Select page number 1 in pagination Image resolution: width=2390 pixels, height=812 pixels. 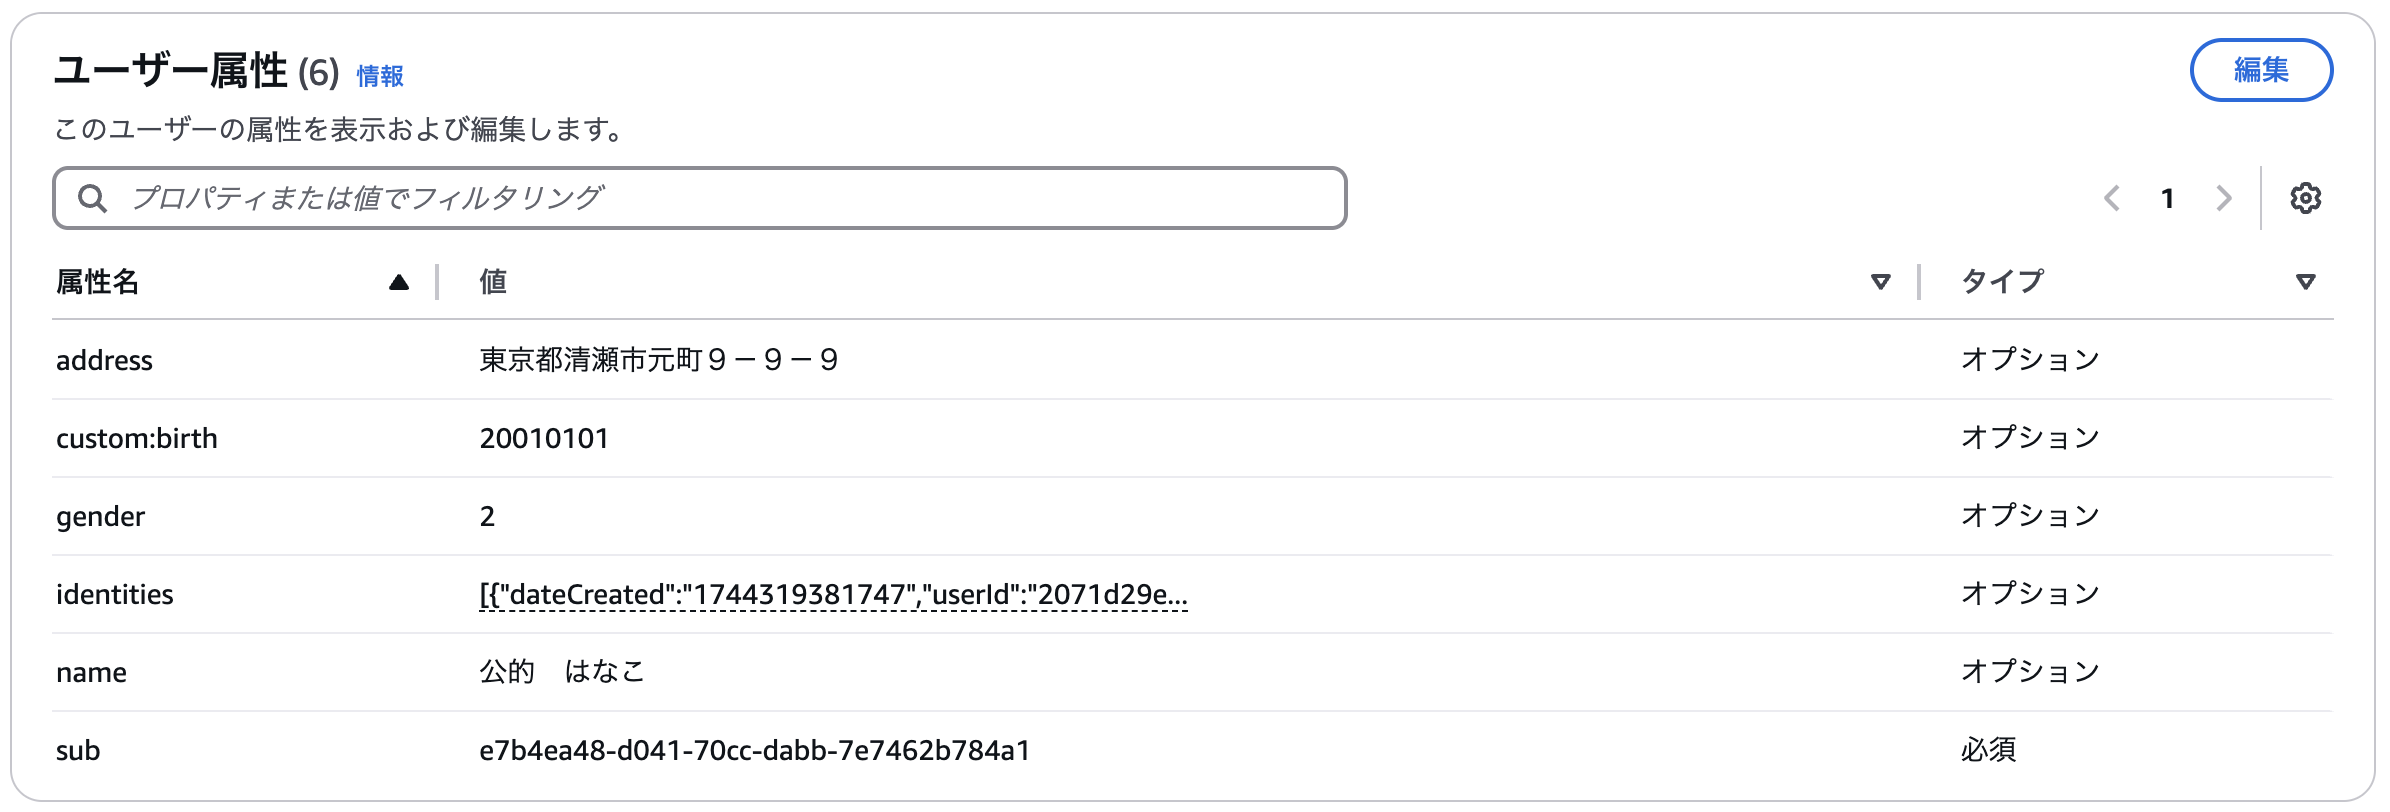click(x=2167, y=198)
